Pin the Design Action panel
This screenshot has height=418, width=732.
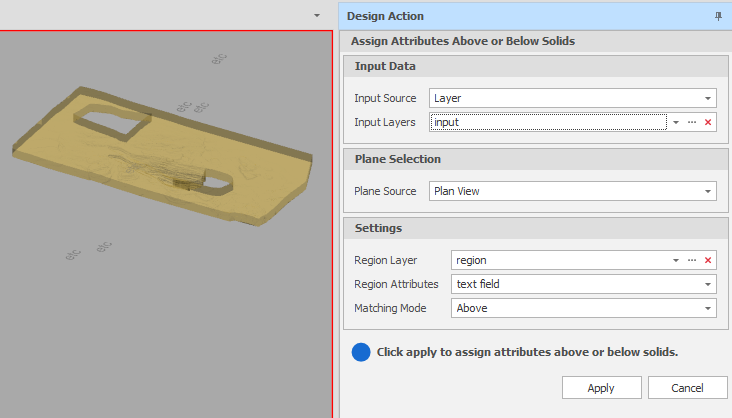(718, 16)
